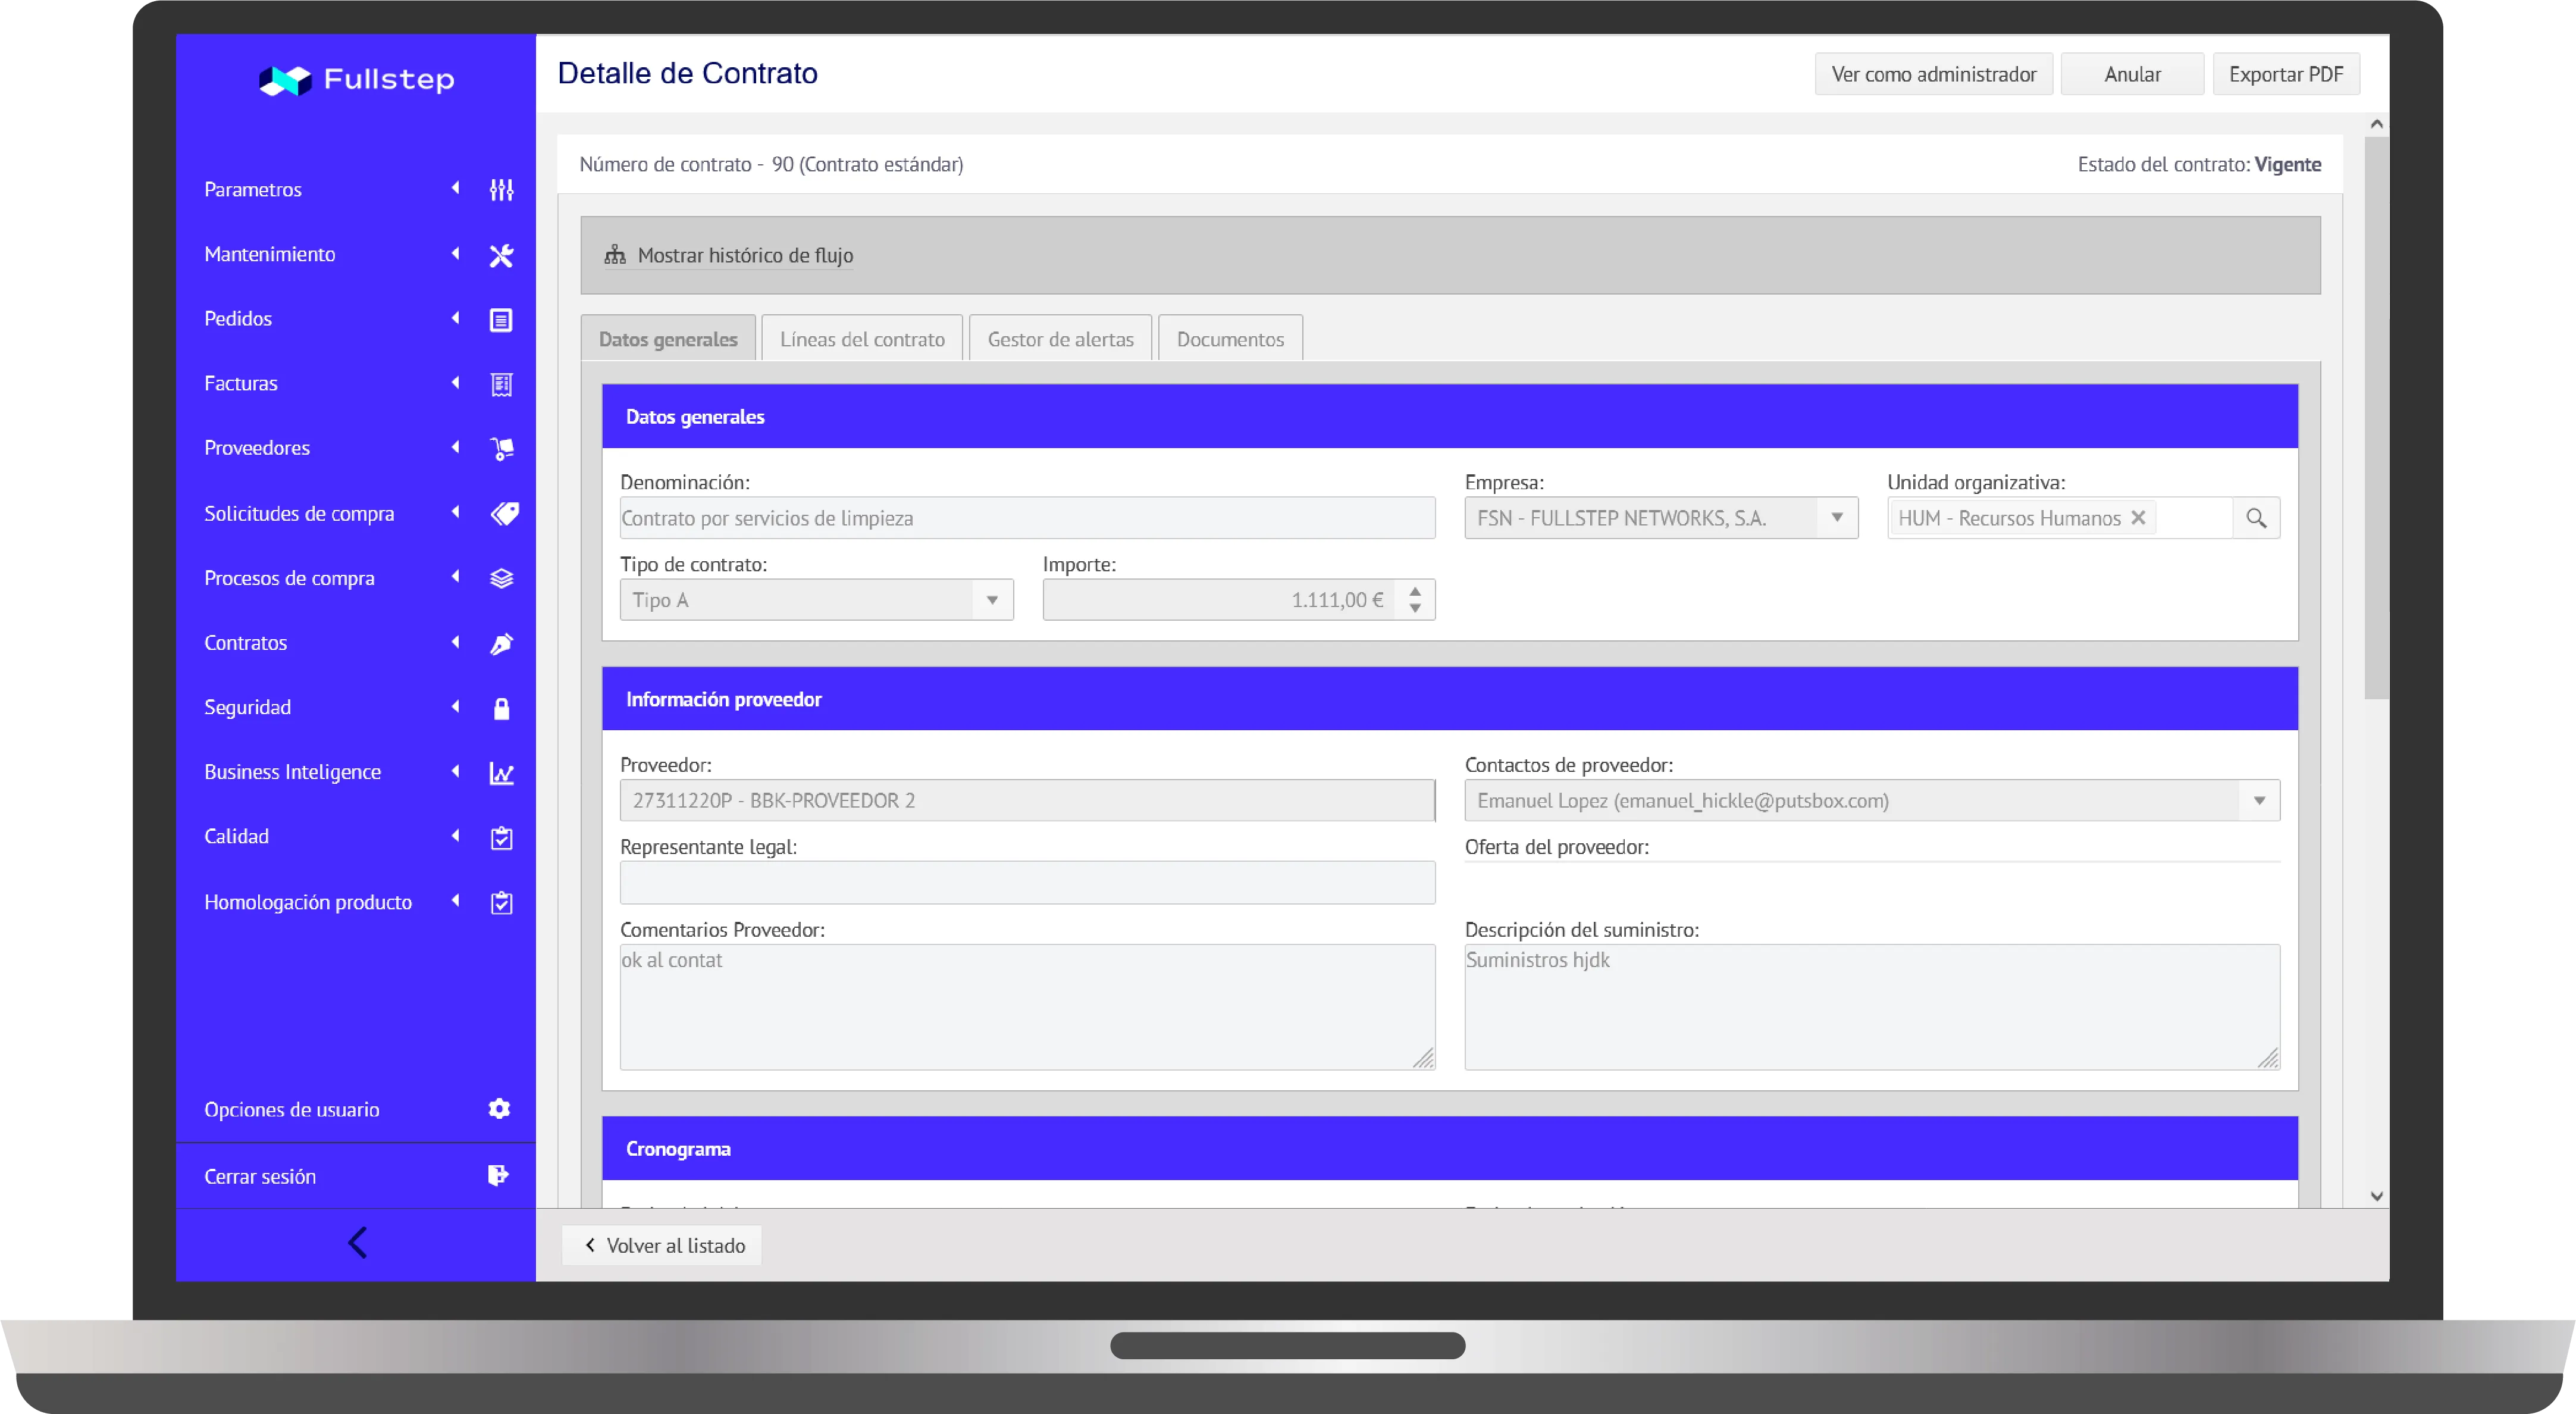Screen dimensions: 2576x1414
Task: Click the Contratos pen icon
Action: 501,644
